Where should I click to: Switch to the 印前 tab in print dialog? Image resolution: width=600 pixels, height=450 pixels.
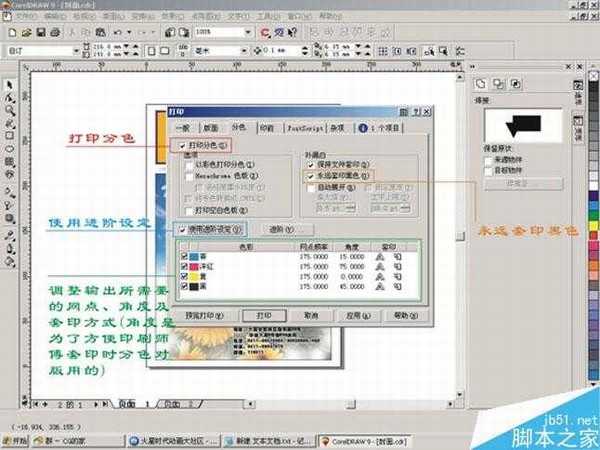pyautogui.click(x=267, y=128)
